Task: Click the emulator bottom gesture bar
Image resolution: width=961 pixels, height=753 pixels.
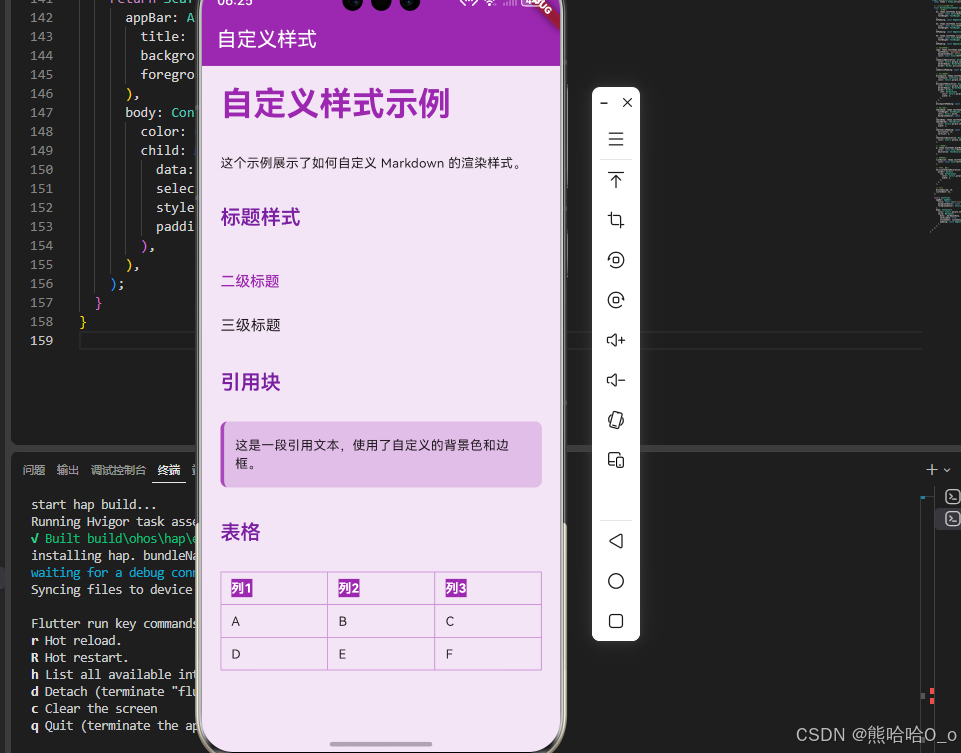Action: pos(381,744)
